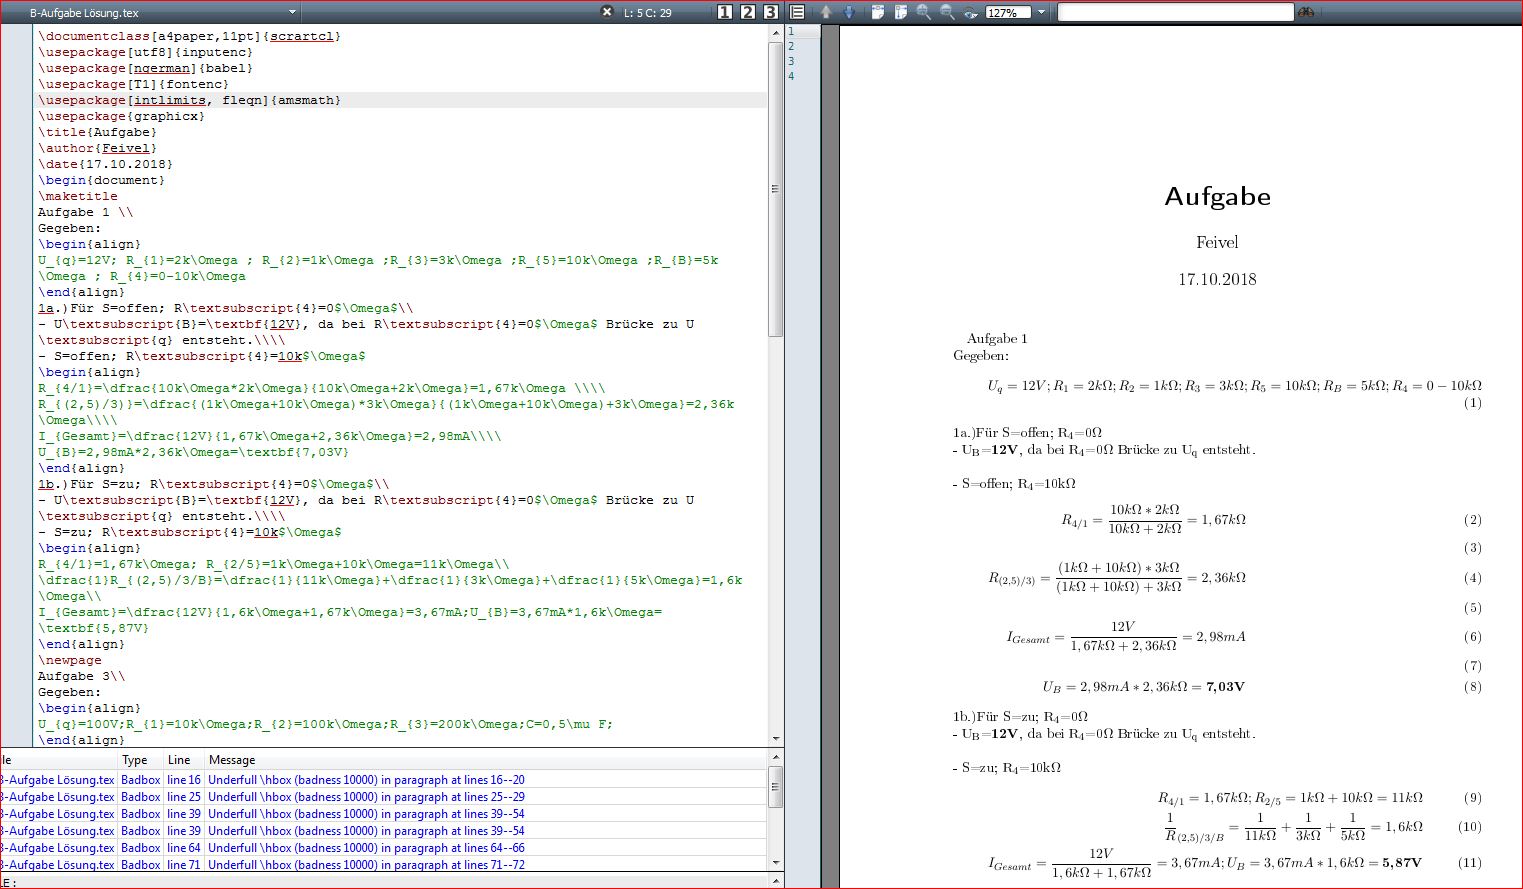Click equation number (11) in the PDF preview
This screenshot has width=1523, height=889.
coord(1469,862)
